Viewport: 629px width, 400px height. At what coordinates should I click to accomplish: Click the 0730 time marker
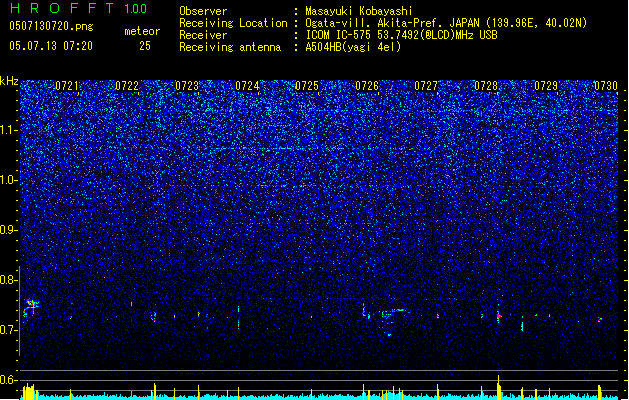pyautogui.click(x=606, y=86)
